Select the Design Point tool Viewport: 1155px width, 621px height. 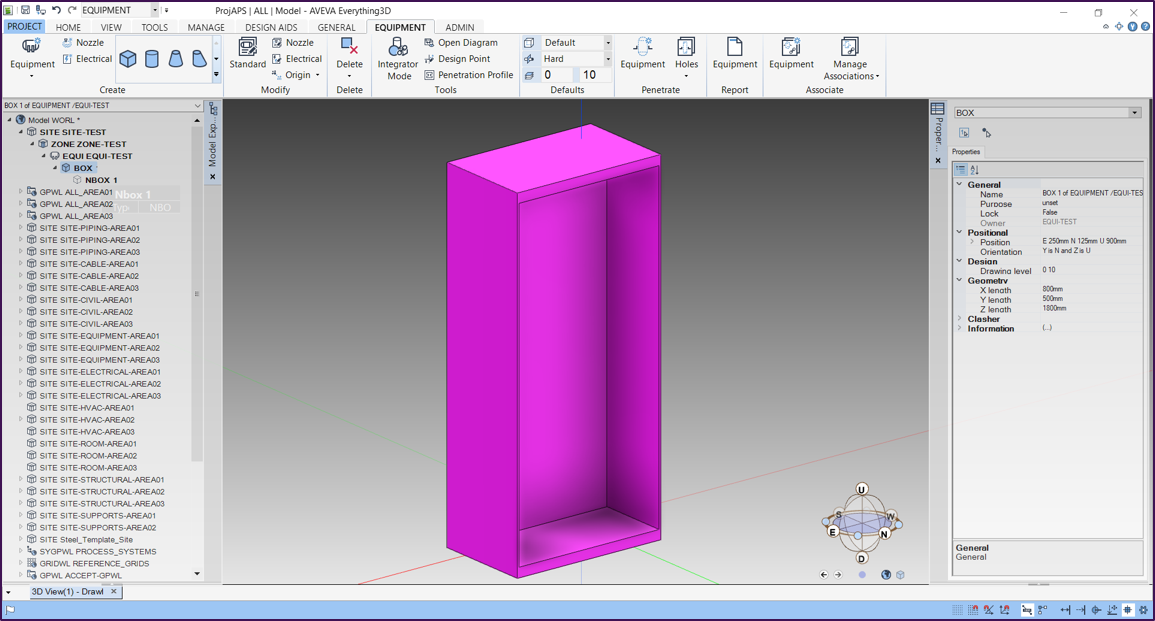click(x=457, y=59)
